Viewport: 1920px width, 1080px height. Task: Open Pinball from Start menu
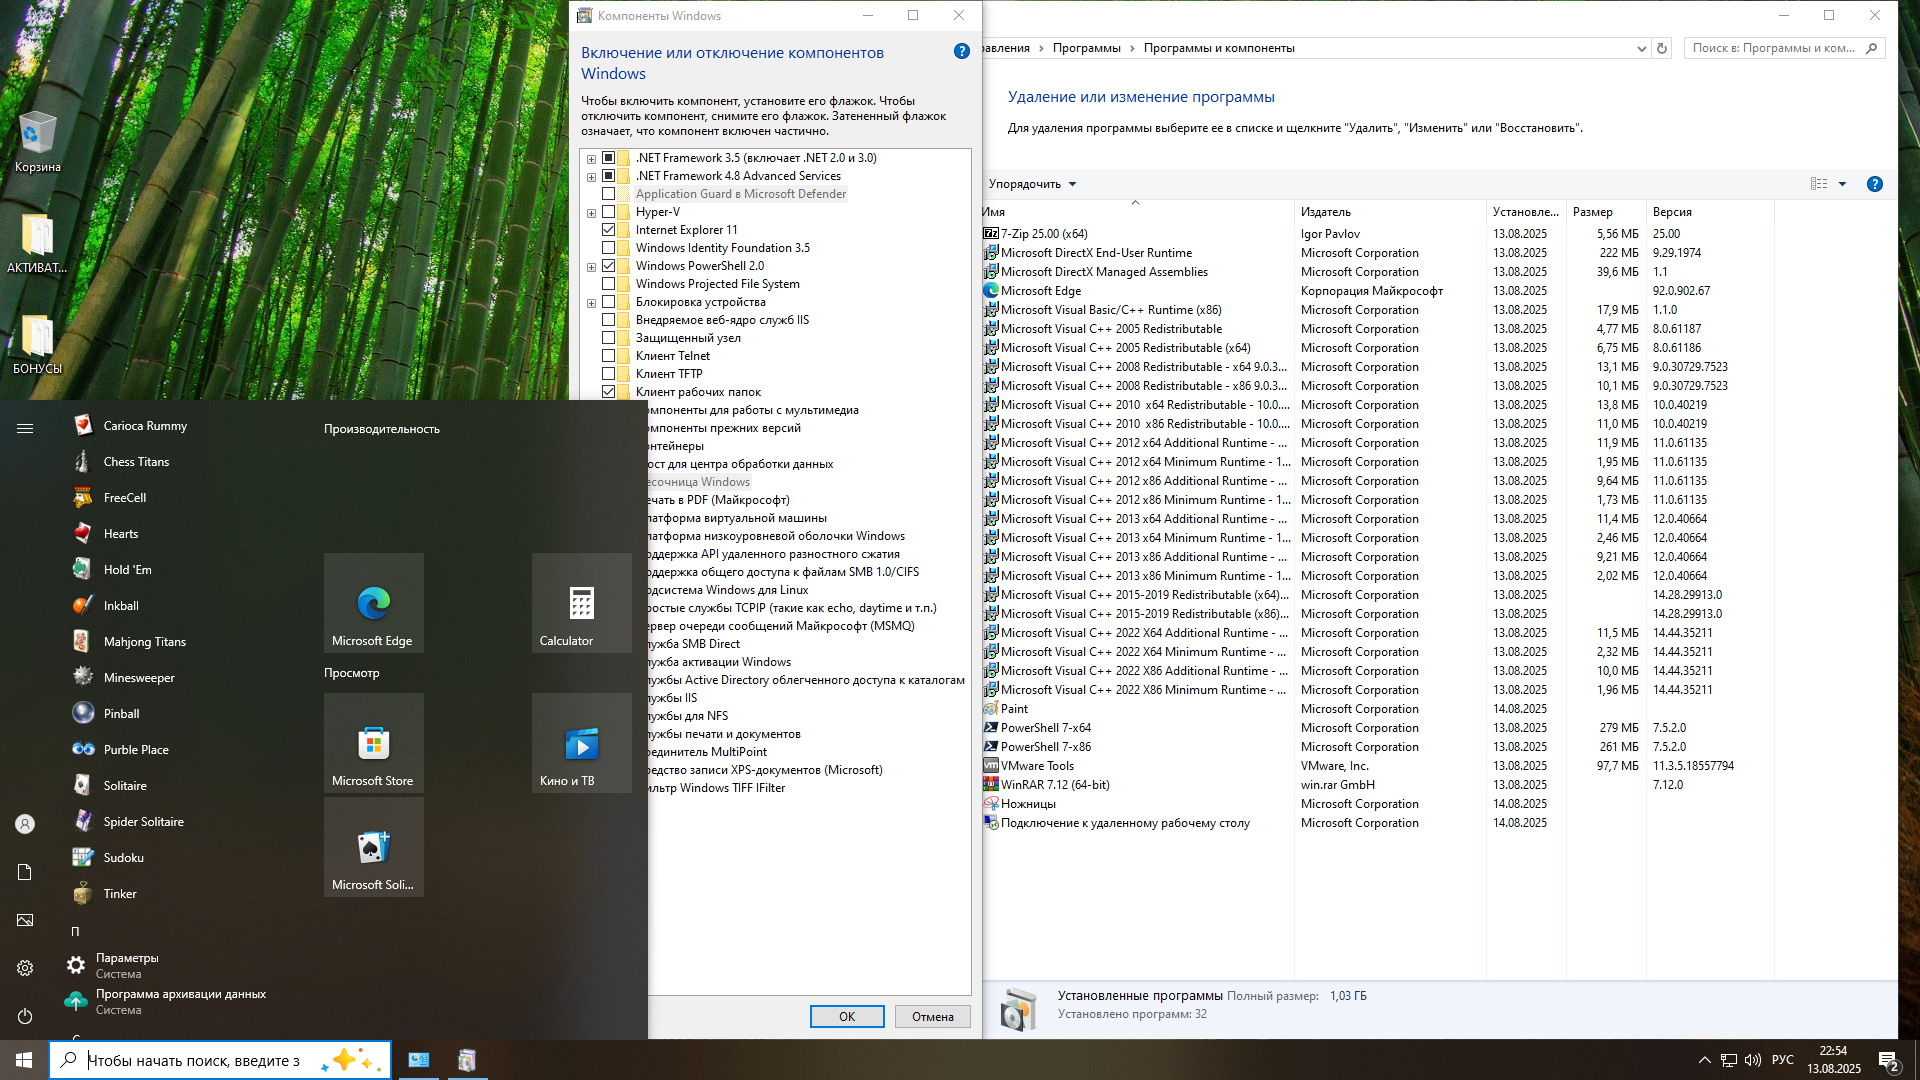(121, 714)
